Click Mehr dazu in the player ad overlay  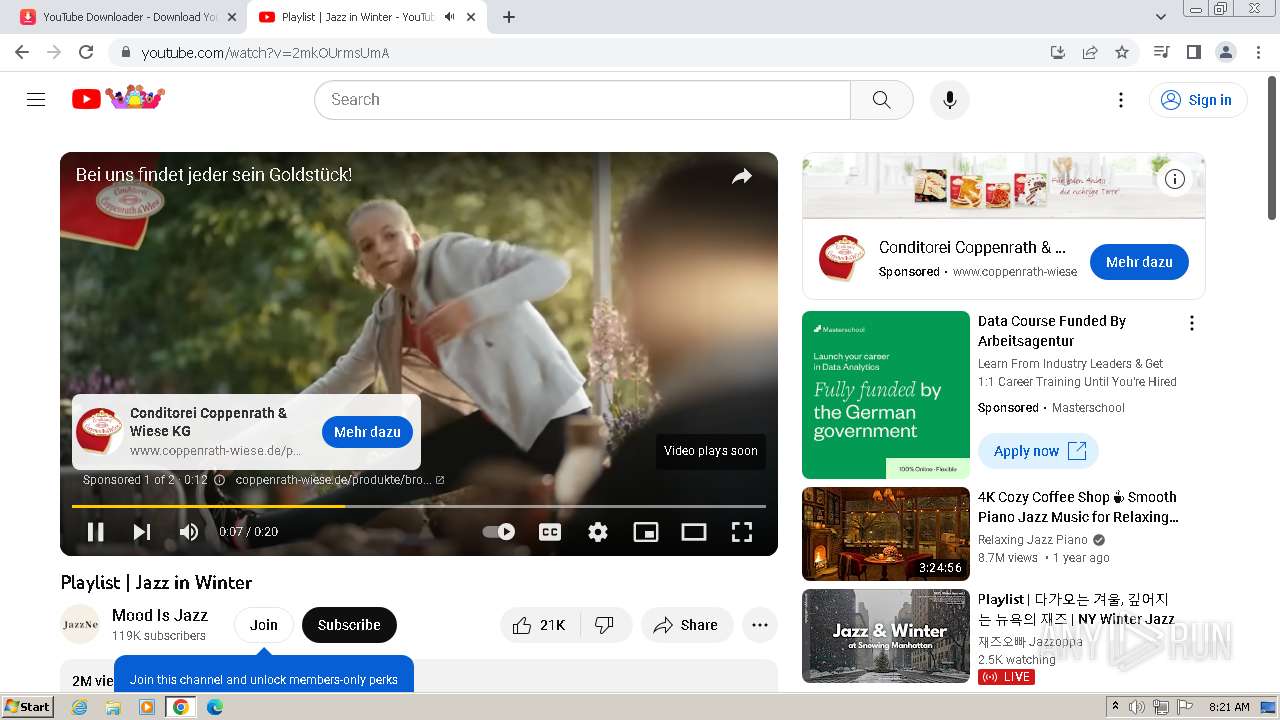click(367, 432)
